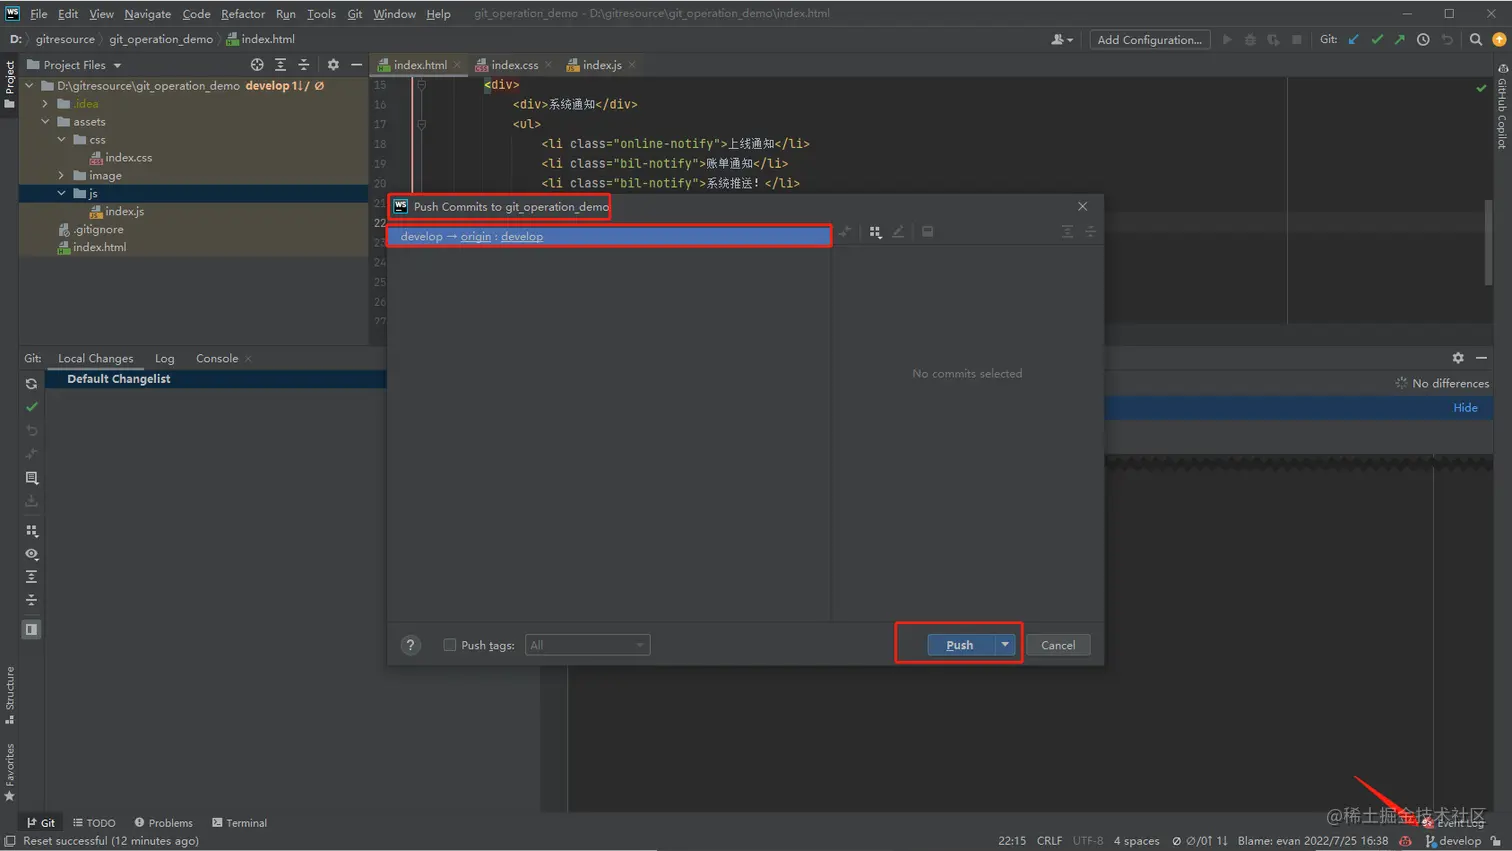Click the Add Configuration field in toolbar
Viewport: 1512px width, 851px height.
pyautogui.click(x=1148, y=39)
